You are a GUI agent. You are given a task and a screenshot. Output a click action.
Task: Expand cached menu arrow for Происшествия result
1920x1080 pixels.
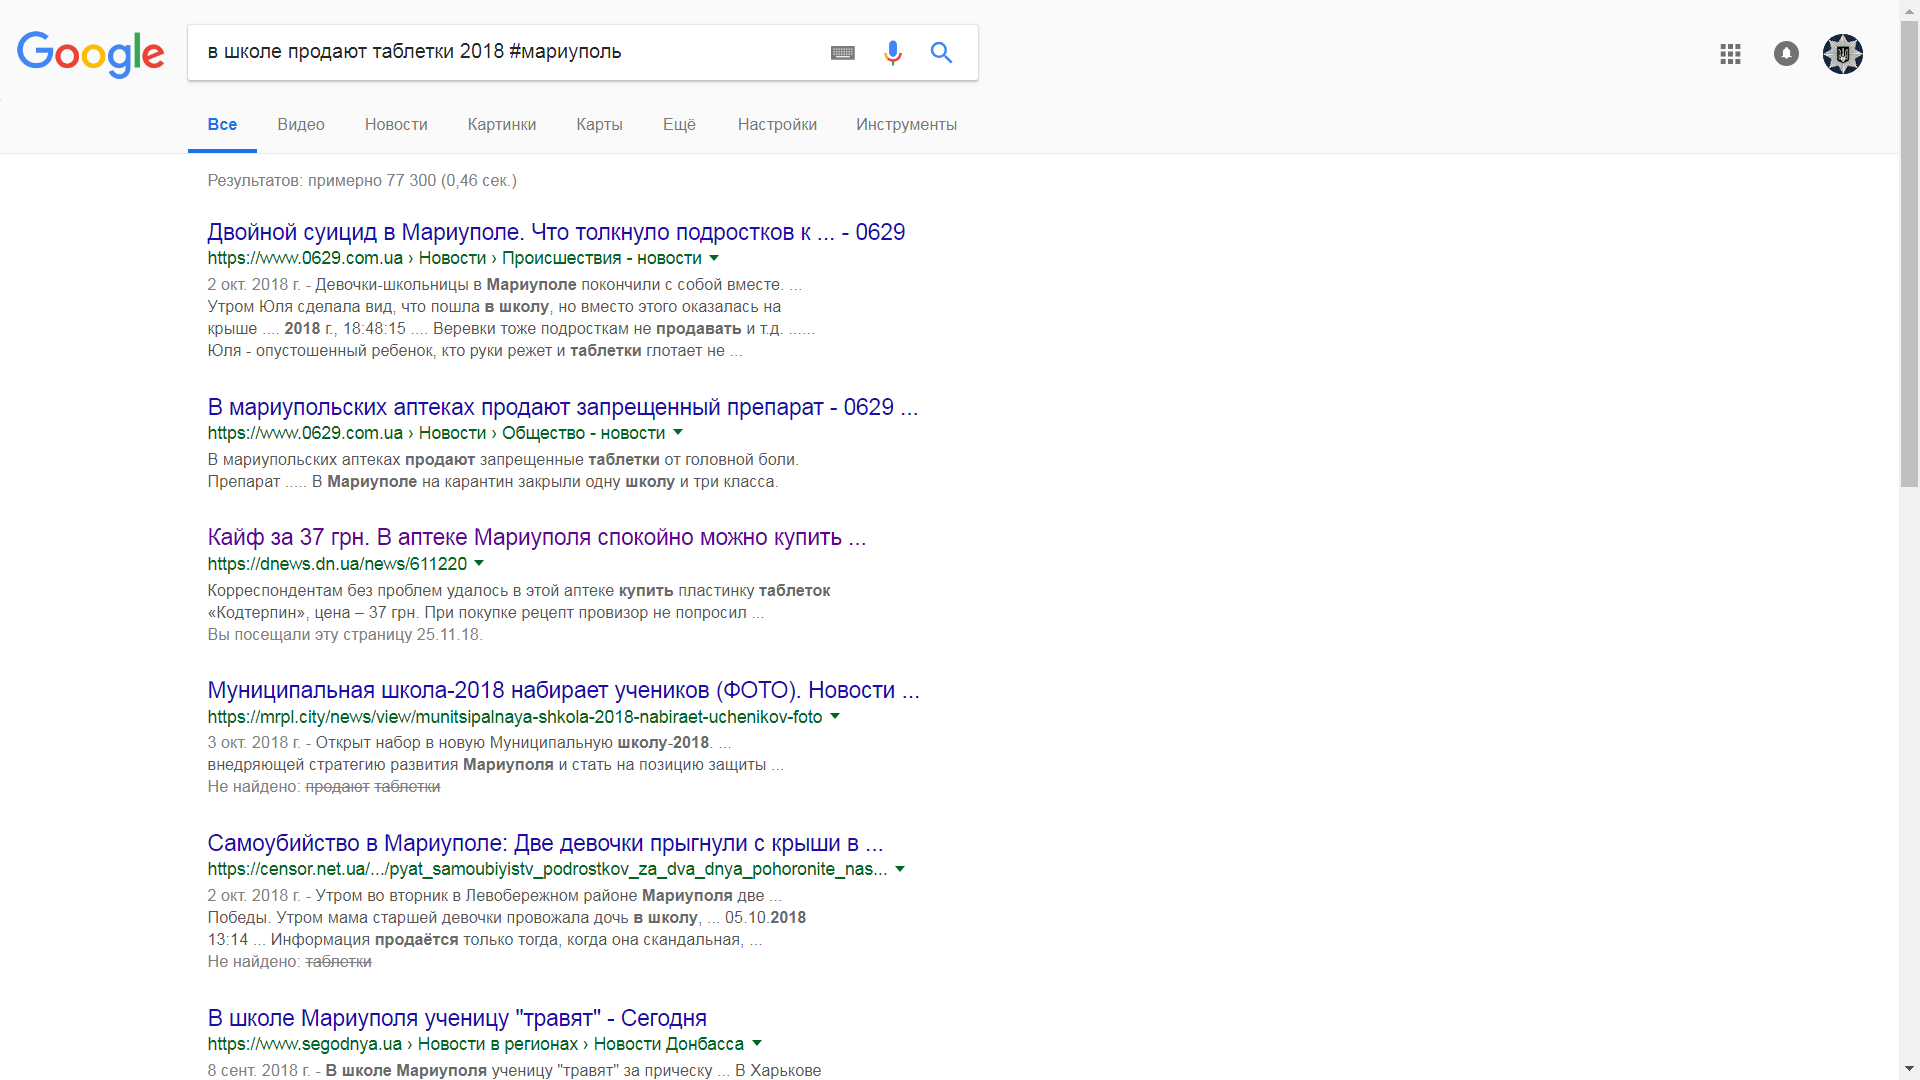tap(714, 258)
